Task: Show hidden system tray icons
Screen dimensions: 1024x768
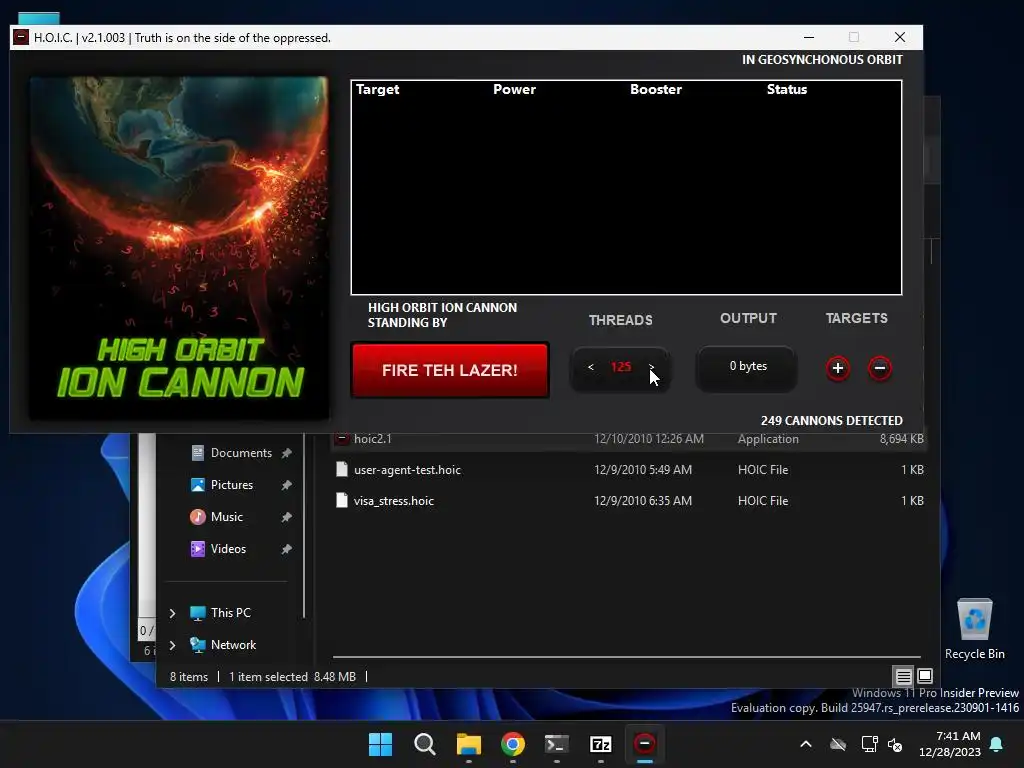Action: click(x=806, y=744)
